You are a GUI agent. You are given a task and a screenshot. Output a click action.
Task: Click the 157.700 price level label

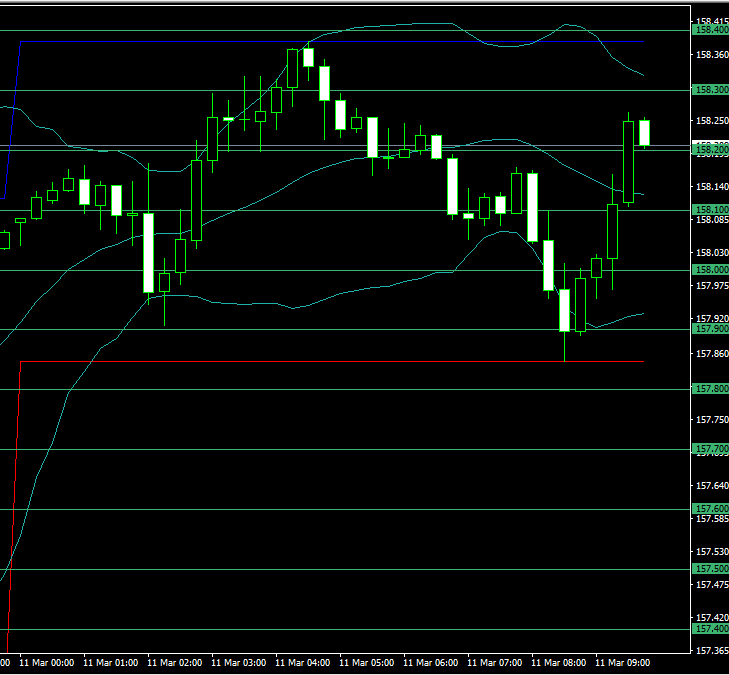(x=710, y=449)
